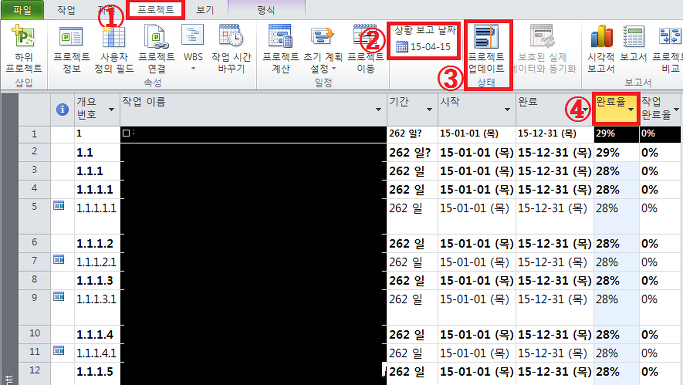Collapse the row 1 summary task
683x385 pixels.
coord(126,133)
